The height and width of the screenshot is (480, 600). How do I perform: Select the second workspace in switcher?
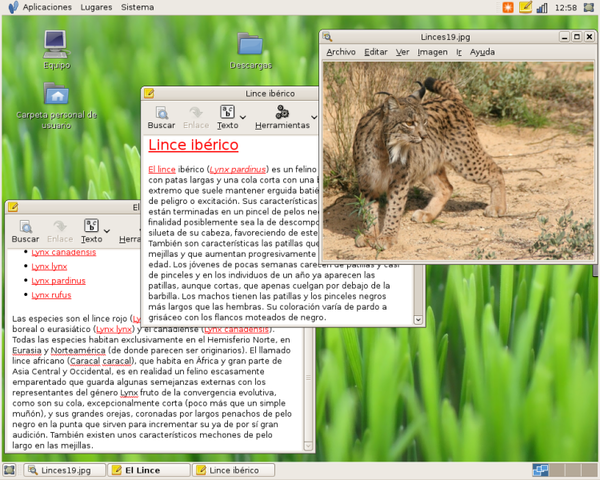click(x=557, y=470)
